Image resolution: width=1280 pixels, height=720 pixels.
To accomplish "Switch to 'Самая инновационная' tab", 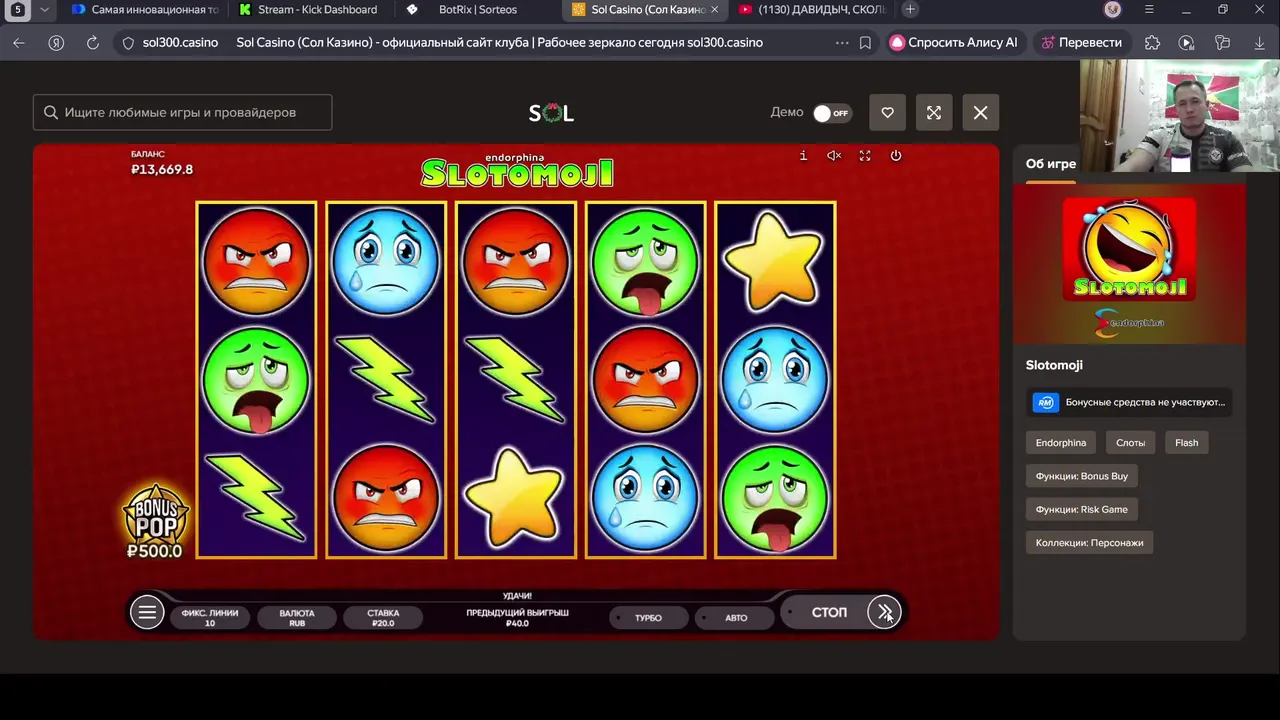I will pos(145,10).
